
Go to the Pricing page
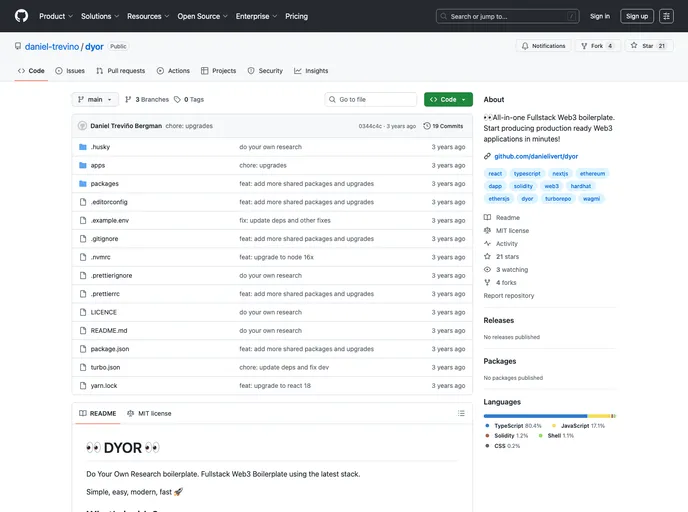297,16
